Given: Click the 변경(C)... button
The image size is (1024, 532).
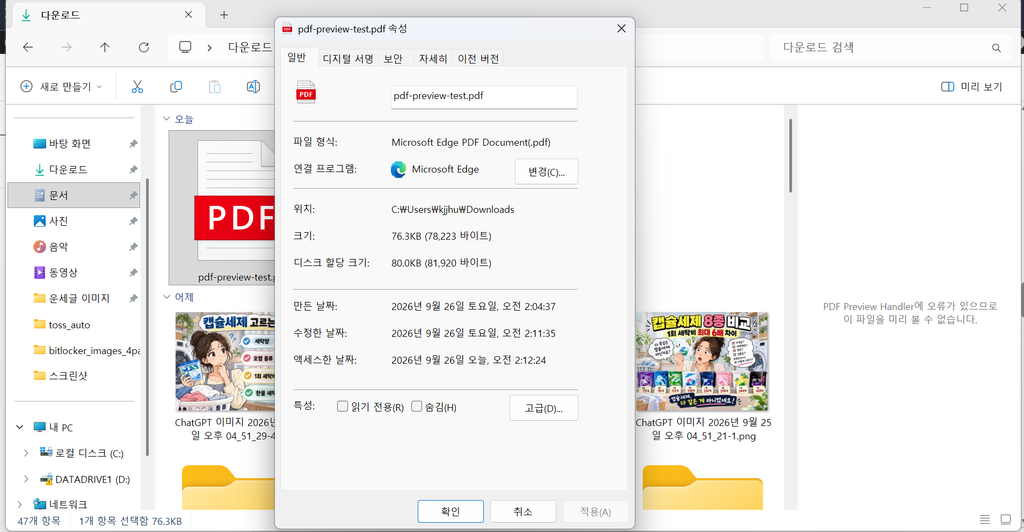Looking at the screenshot, I should [x=547, y=172].
